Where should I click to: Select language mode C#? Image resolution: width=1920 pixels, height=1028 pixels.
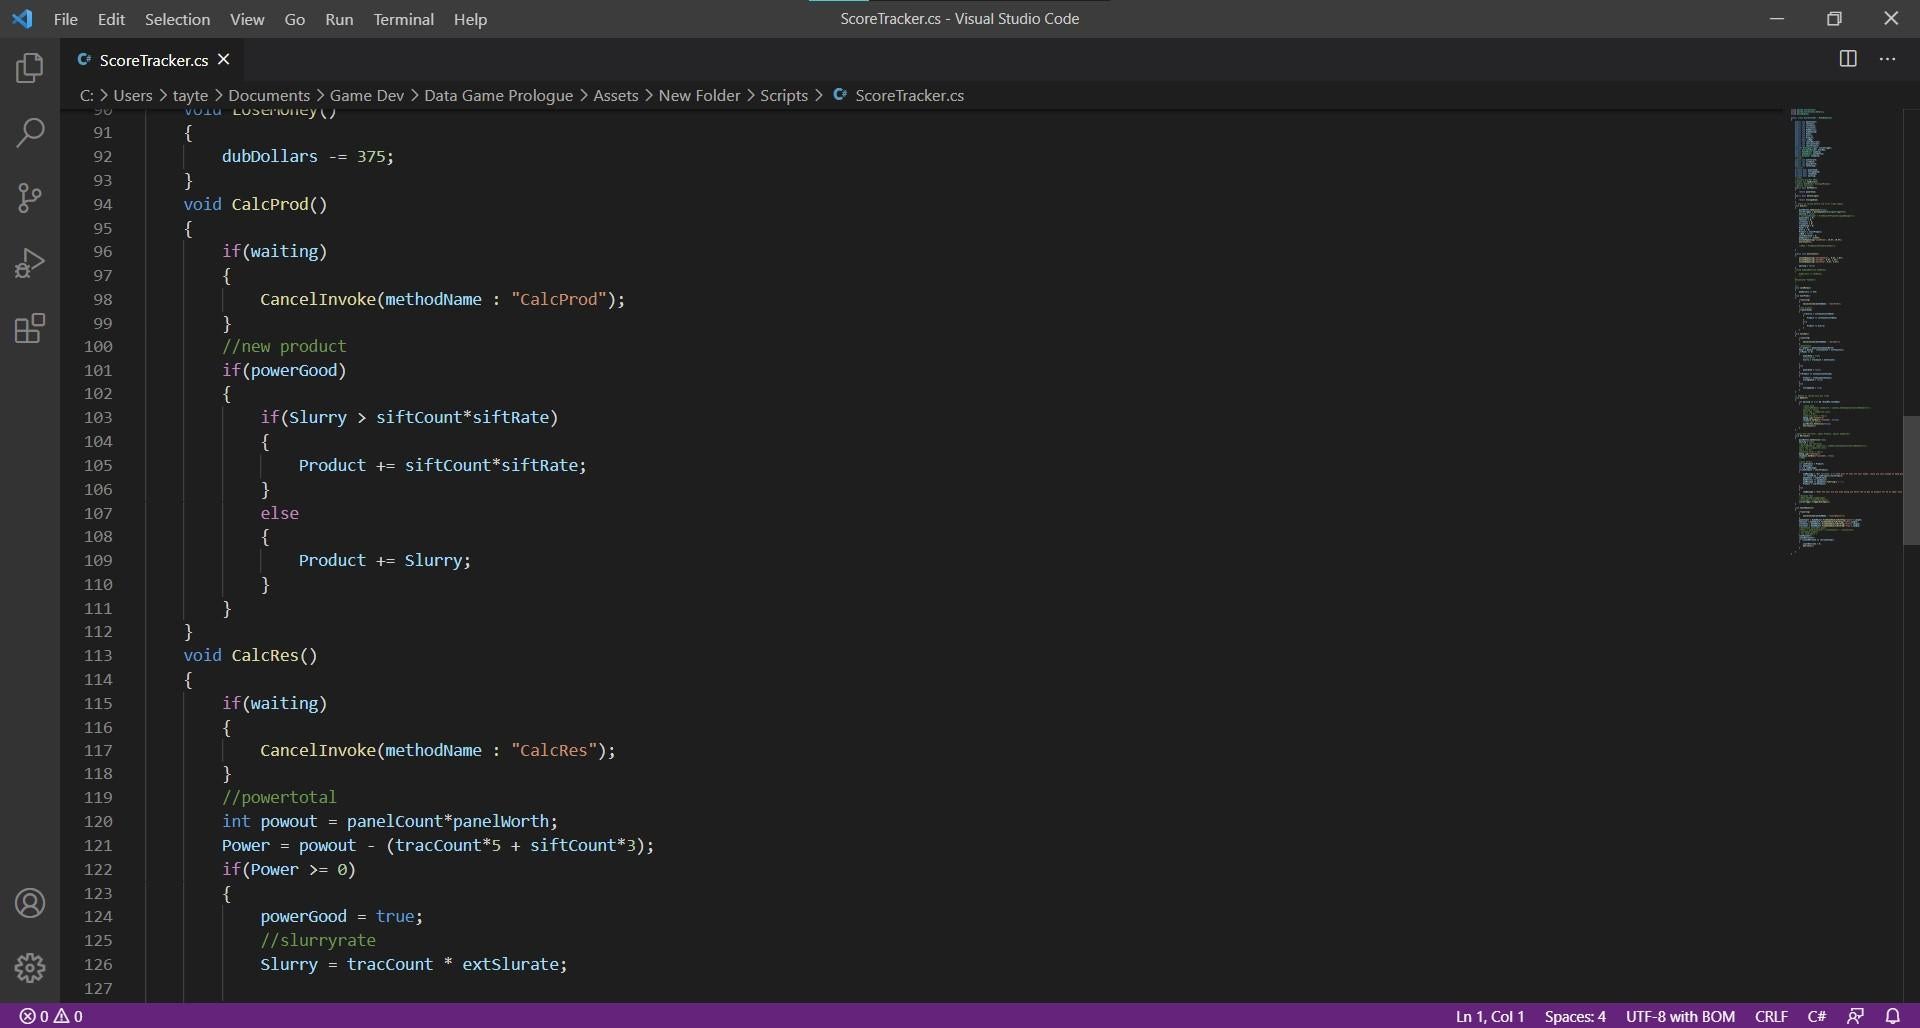1817,1016
